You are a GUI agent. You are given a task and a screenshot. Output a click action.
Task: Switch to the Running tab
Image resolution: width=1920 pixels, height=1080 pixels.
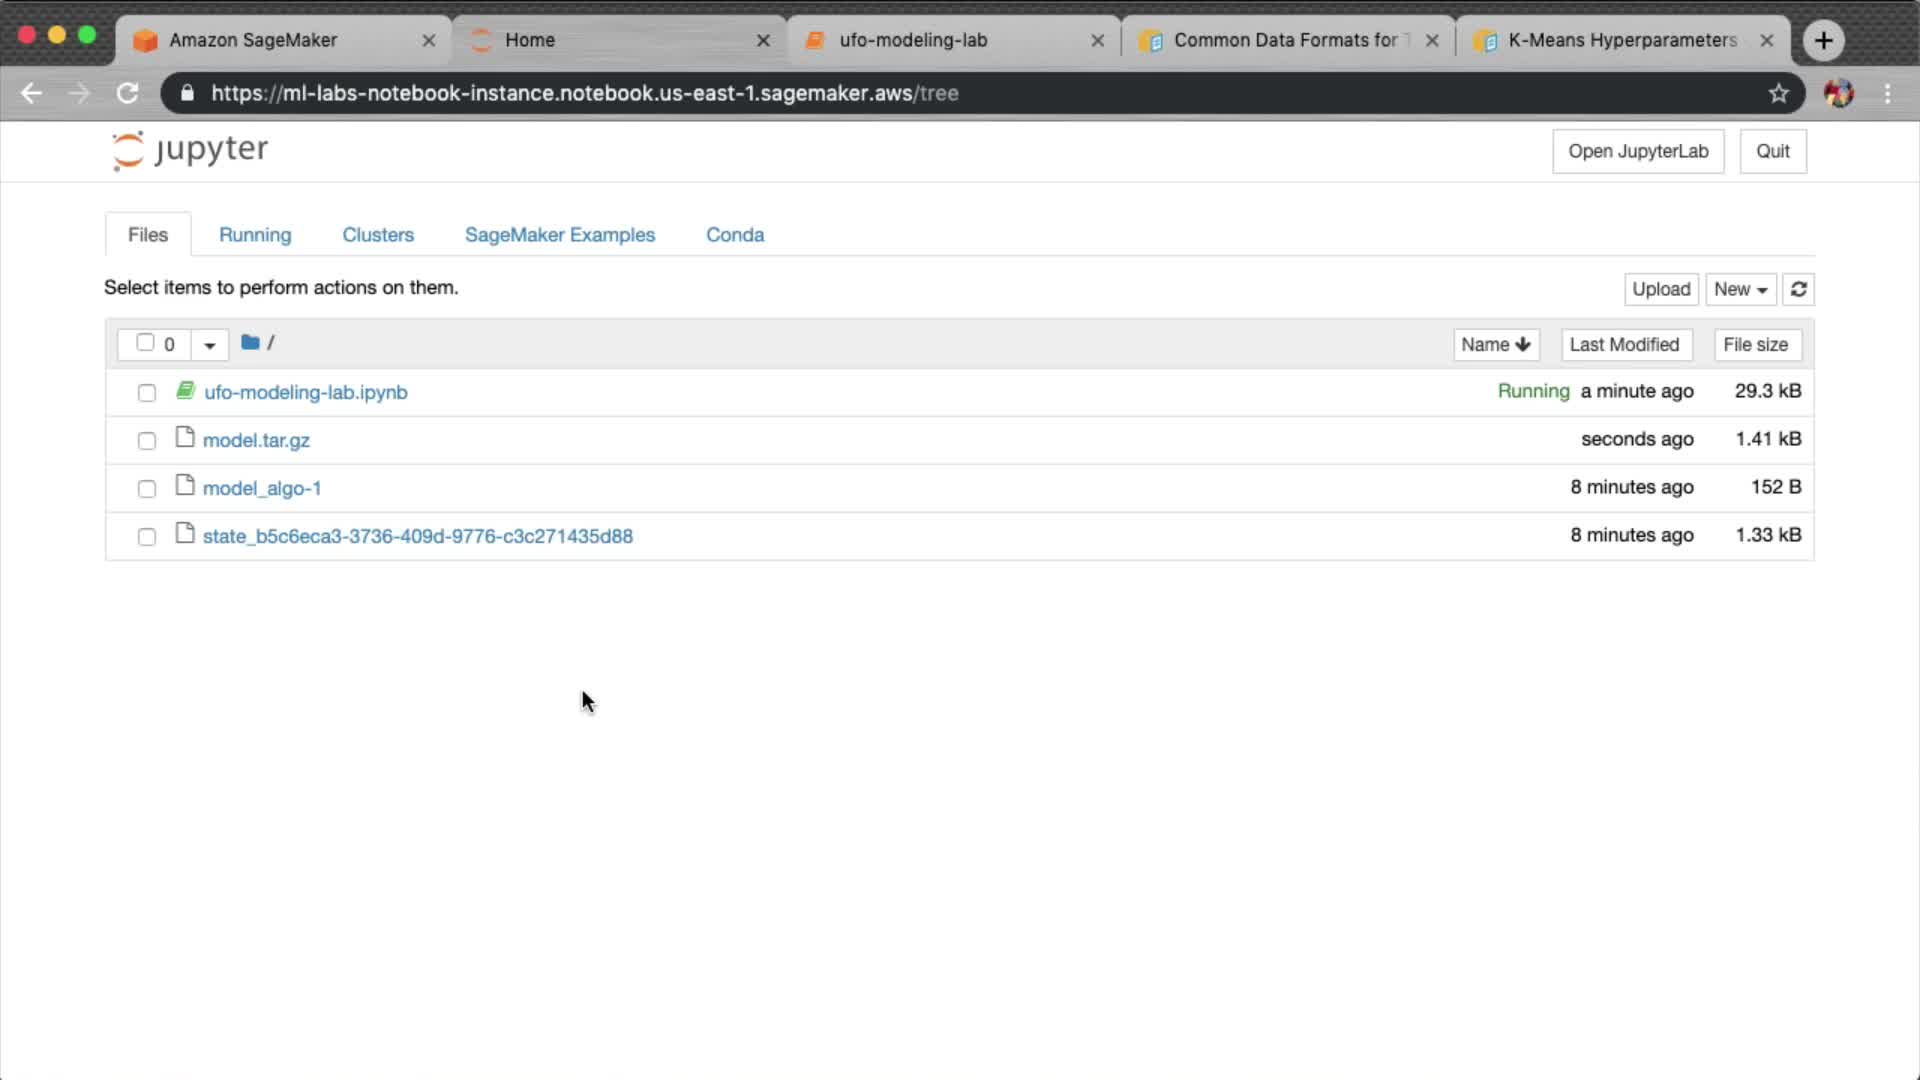pos(255,234)
